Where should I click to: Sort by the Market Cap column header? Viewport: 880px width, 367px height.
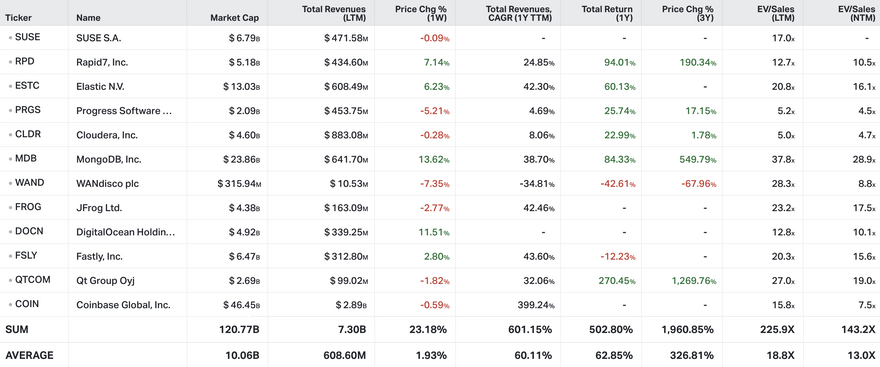tap(235, 17)
